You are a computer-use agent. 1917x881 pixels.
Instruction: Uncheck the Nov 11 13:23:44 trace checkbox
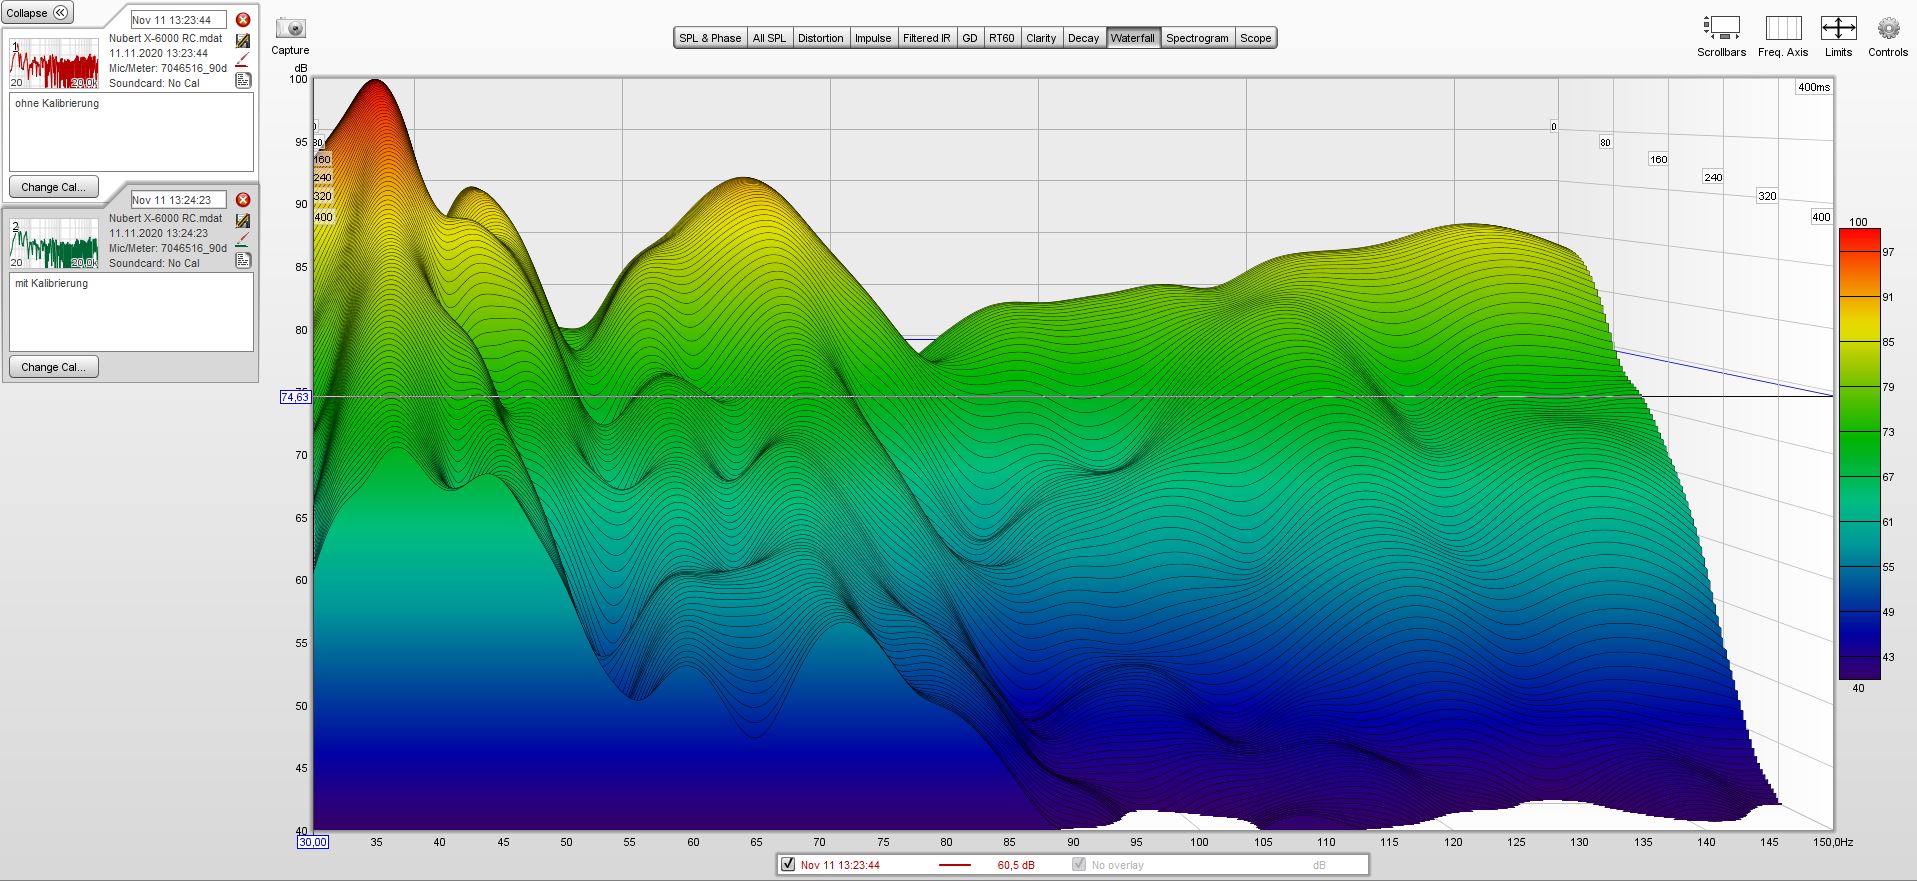coord(788,864)
